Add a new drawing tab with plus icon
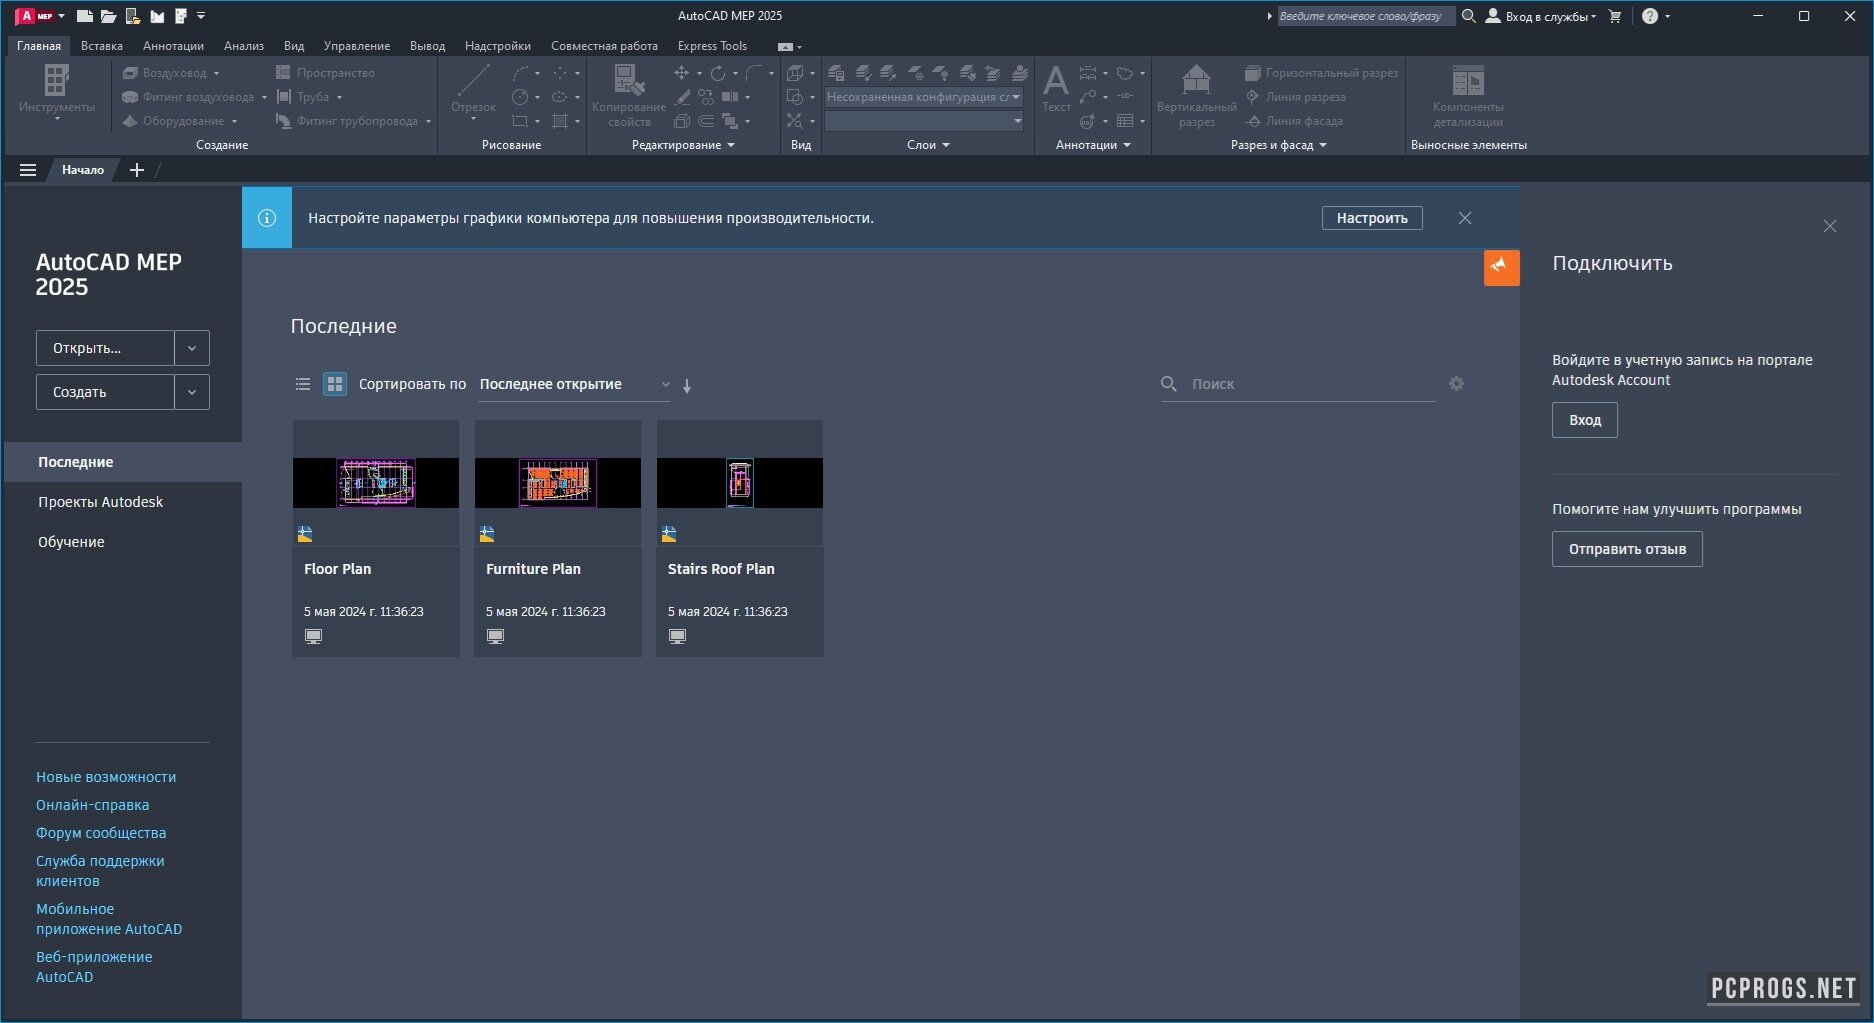 [x=137, y=170]
